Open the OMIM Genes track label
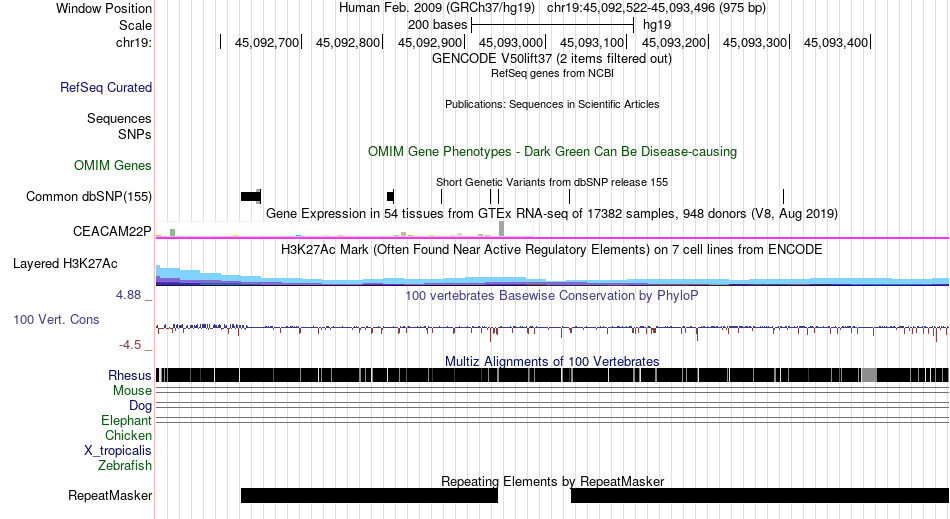Screen dimensions: 950x519 113,165
